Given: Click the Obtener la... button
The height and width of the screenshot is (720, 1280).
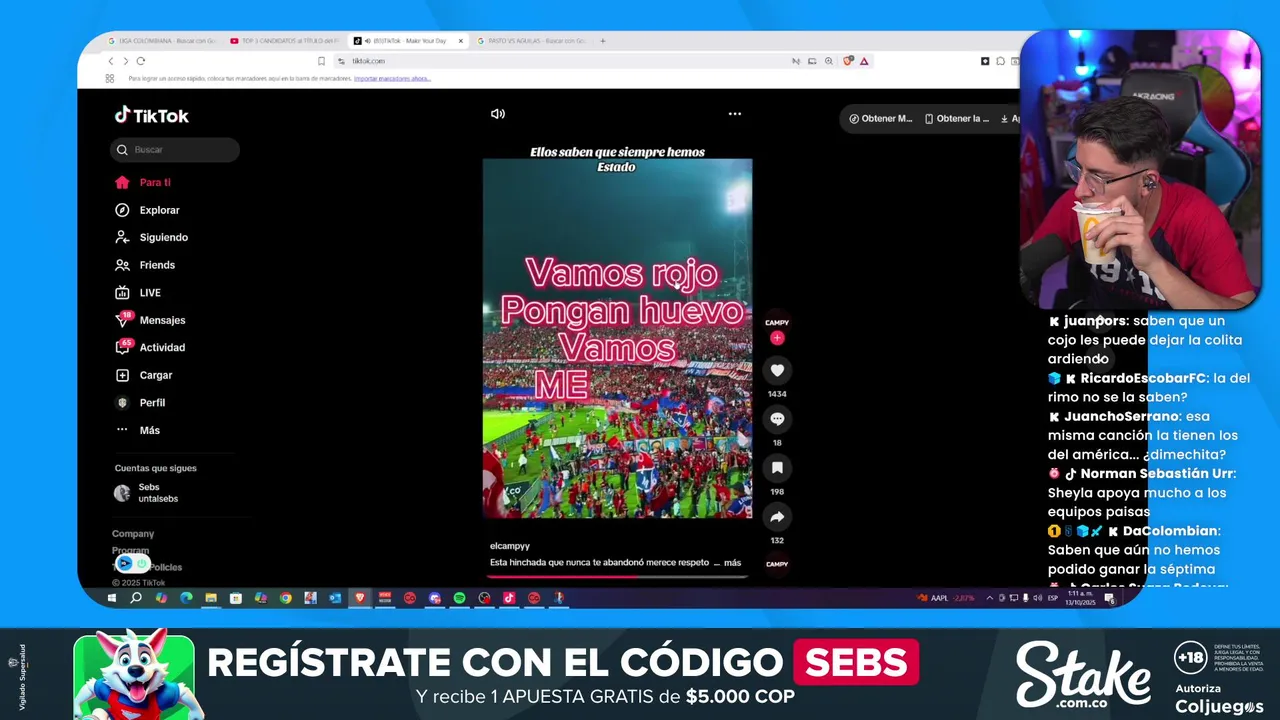Looking at the screenshot, I should [x=957, y=118].
